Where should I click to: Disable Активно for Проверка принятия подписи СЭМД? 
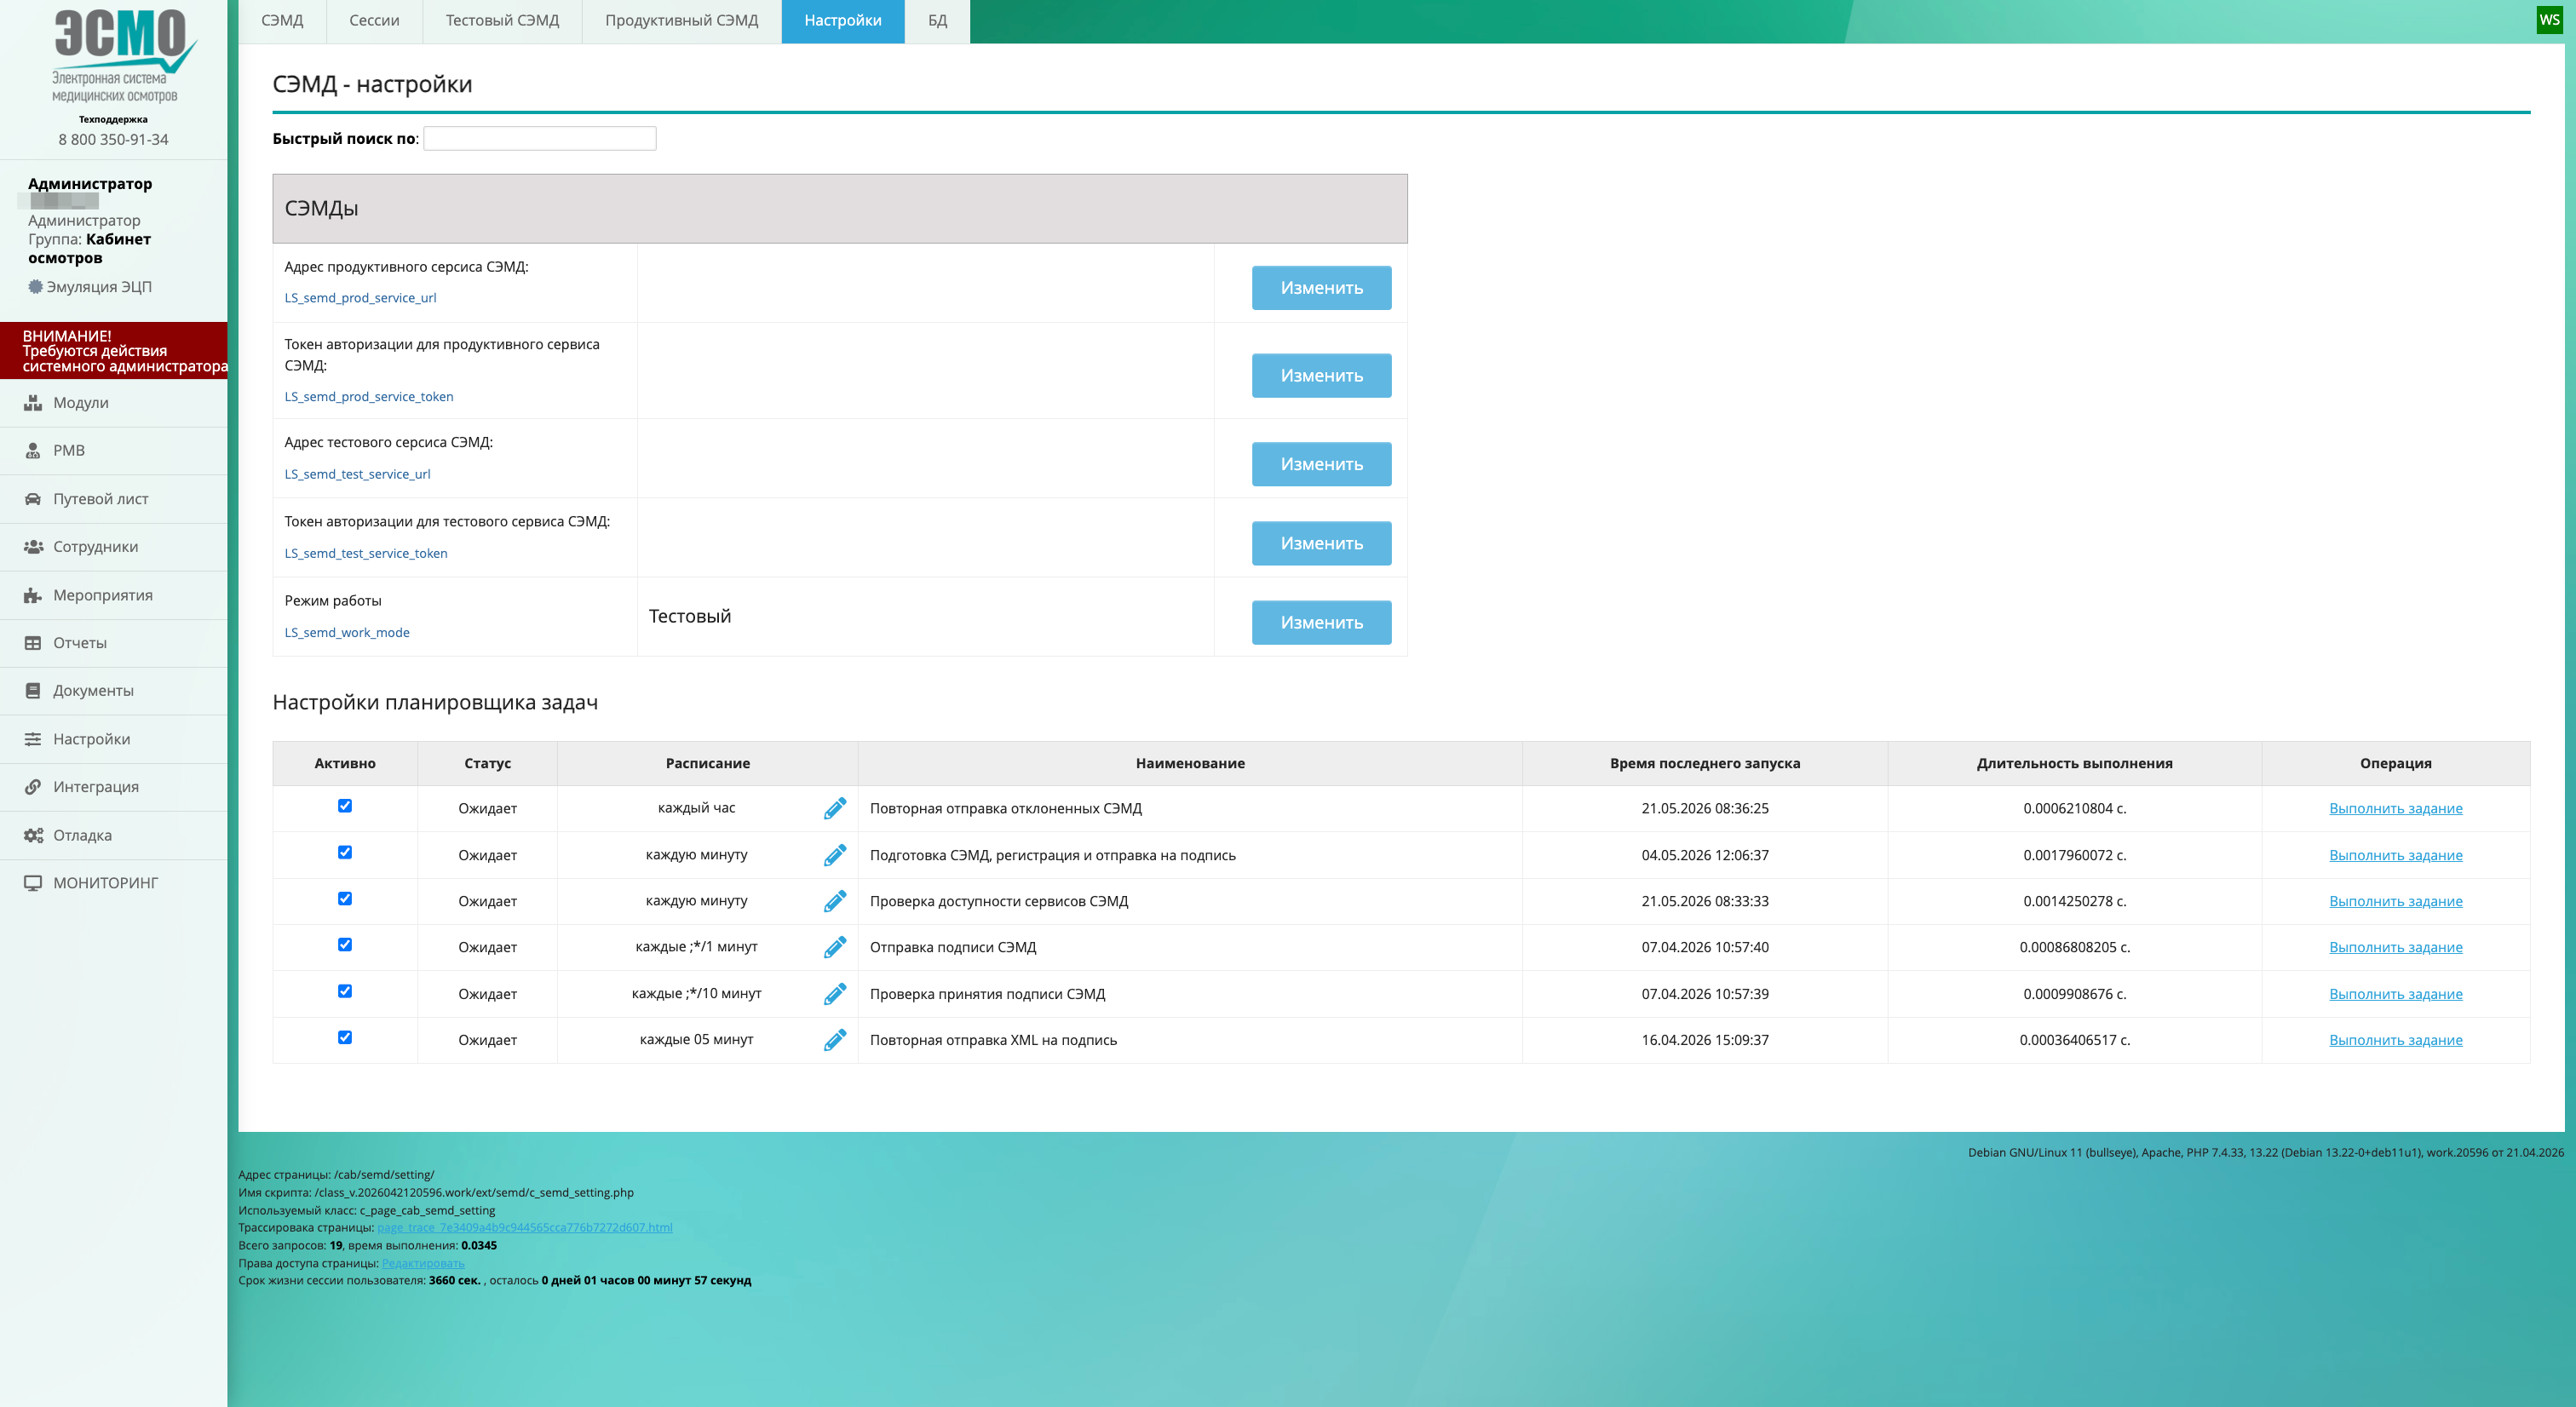tap(345, 991)
